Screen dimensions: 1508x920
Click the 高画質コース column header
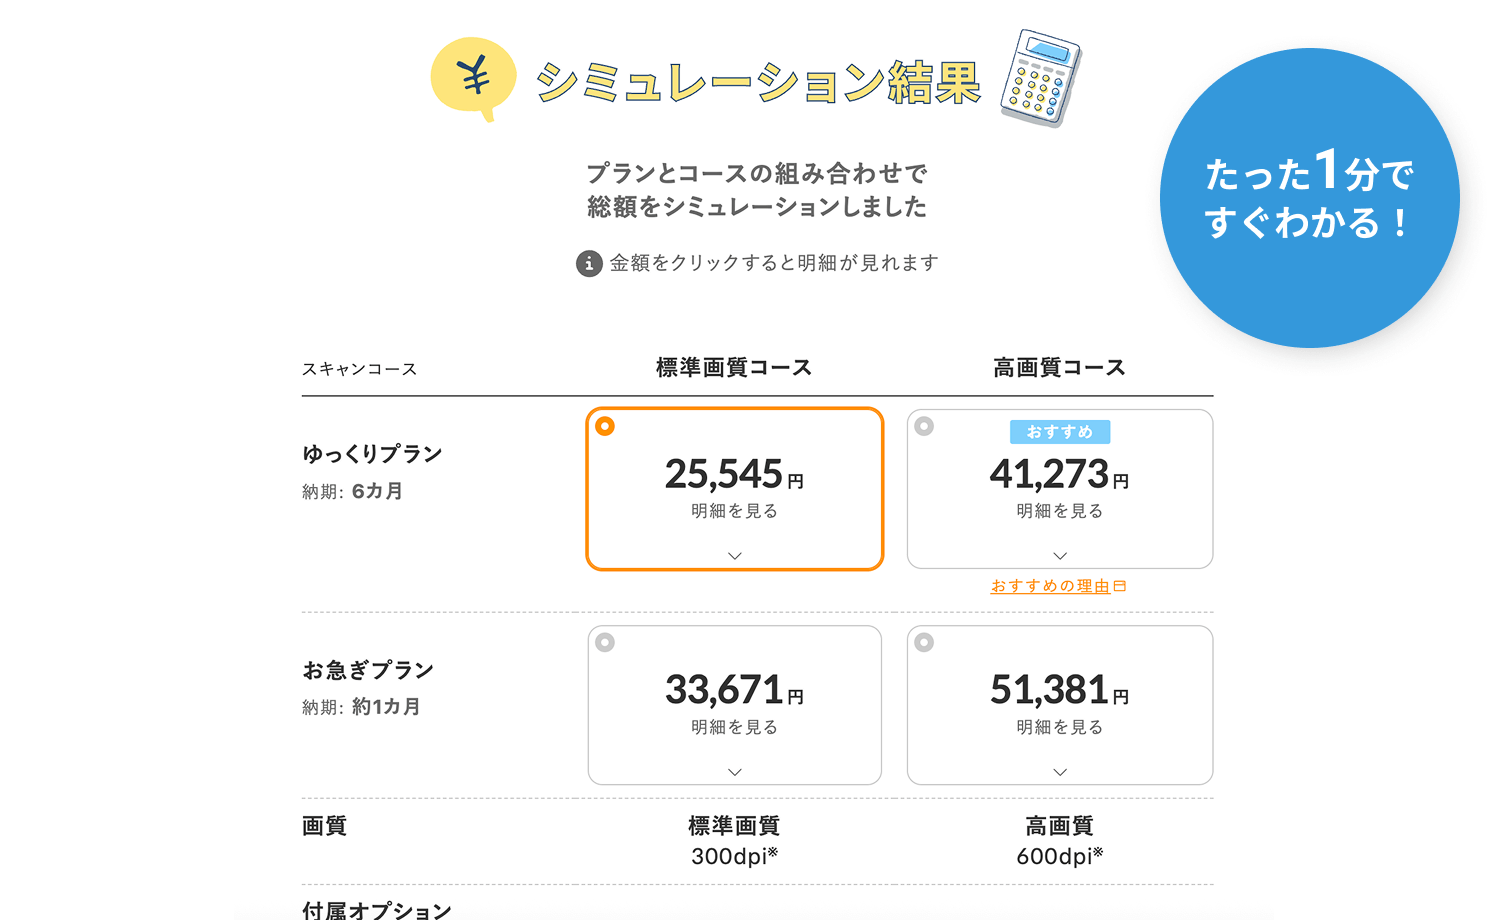tap(1059, 367)
